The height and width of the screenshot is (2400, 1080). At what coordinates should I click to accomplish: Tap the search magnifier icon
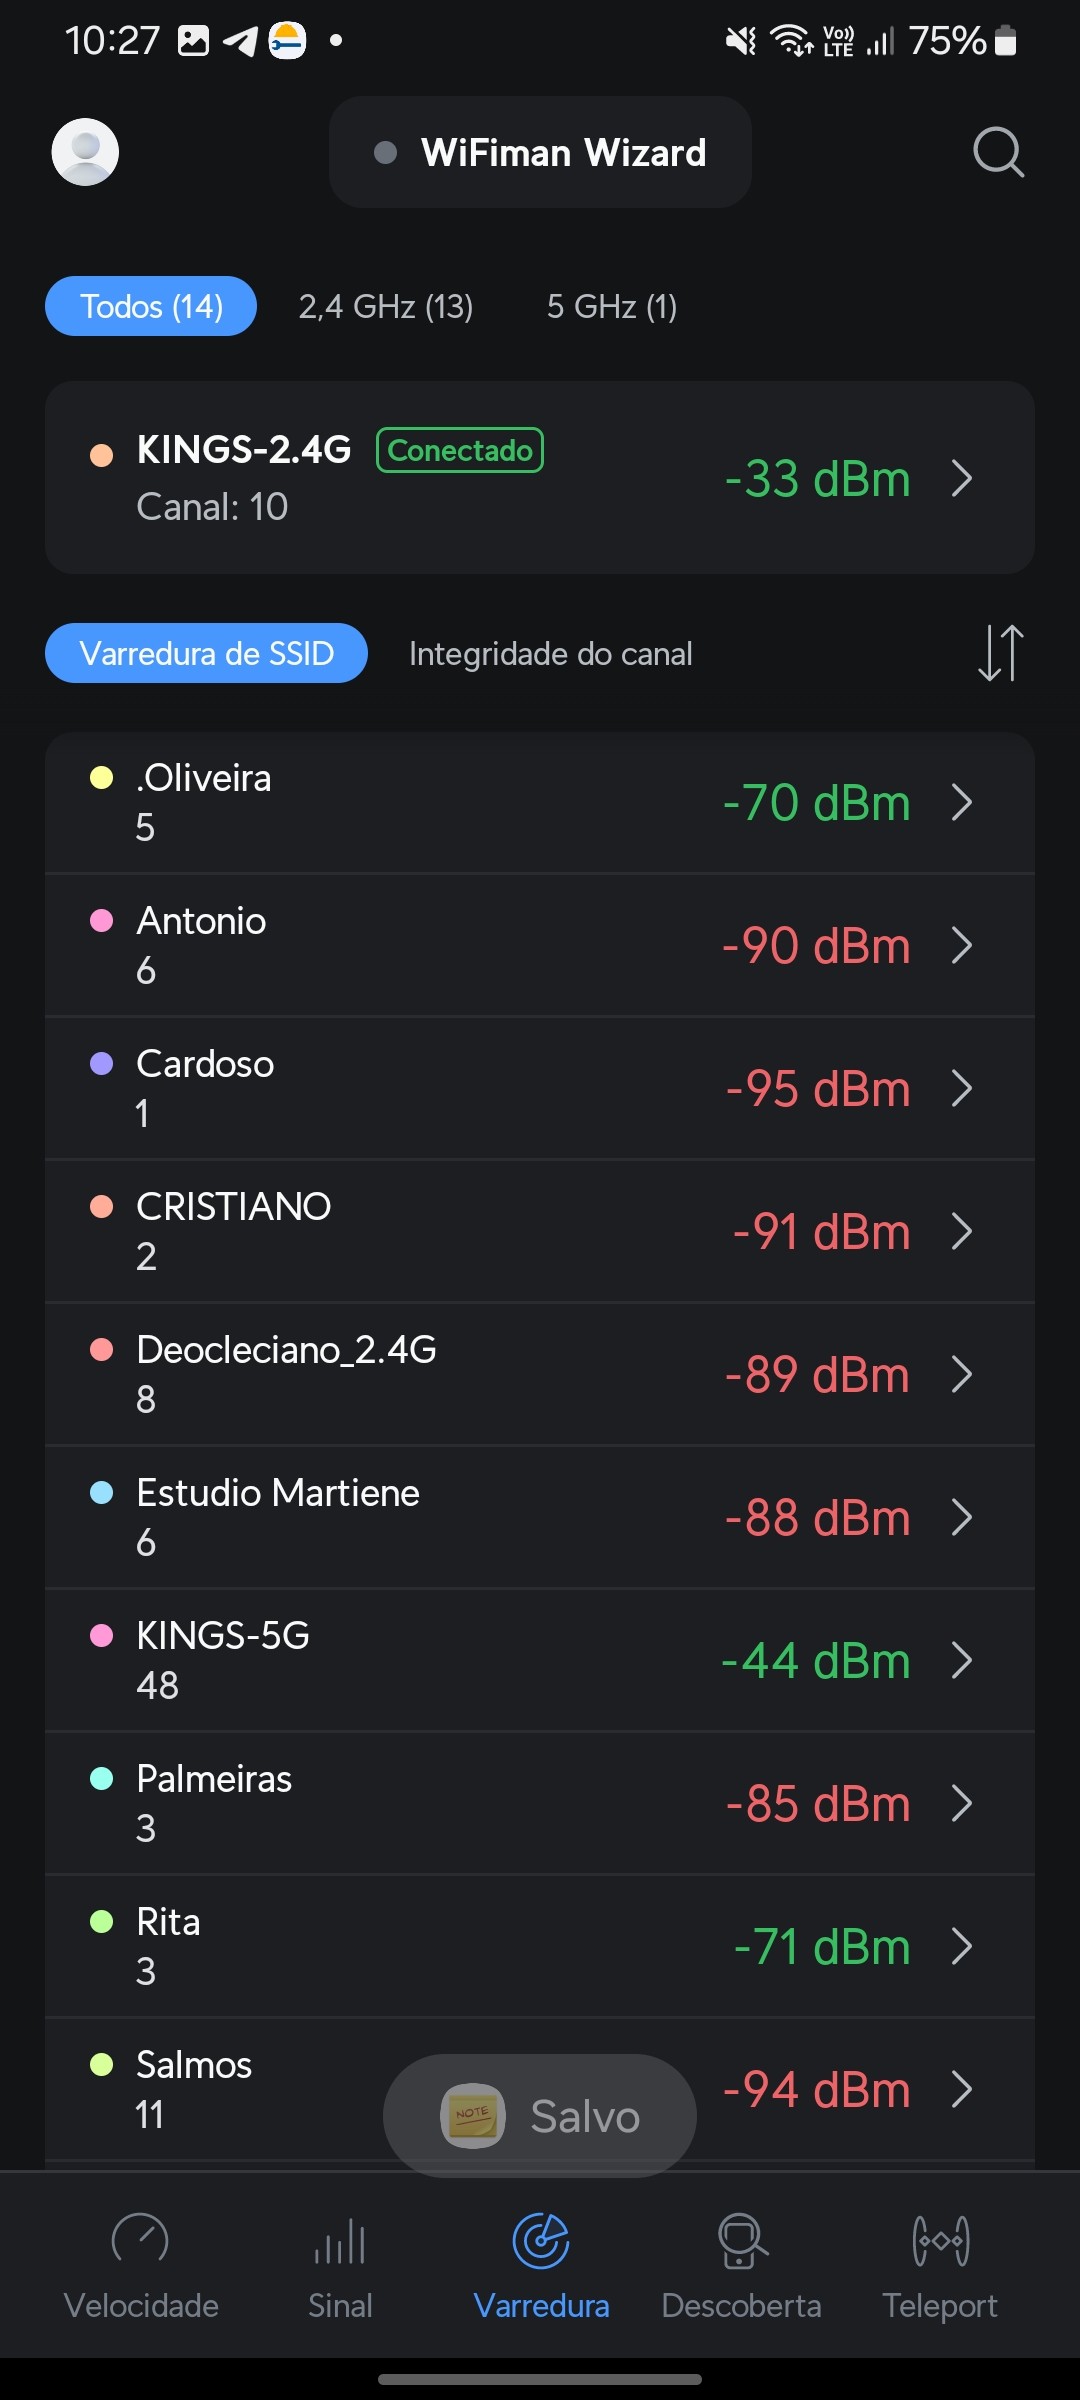coord(998,152)
